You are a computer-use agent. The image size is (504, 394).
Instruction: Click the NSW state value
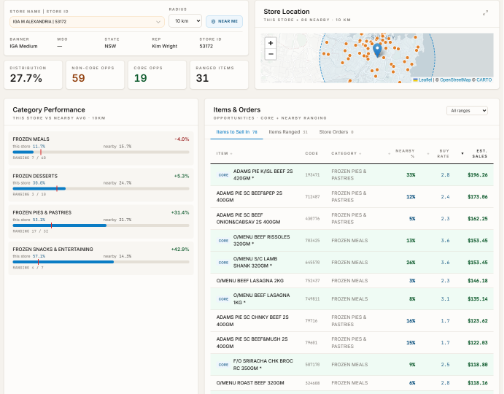coord(110,46)
